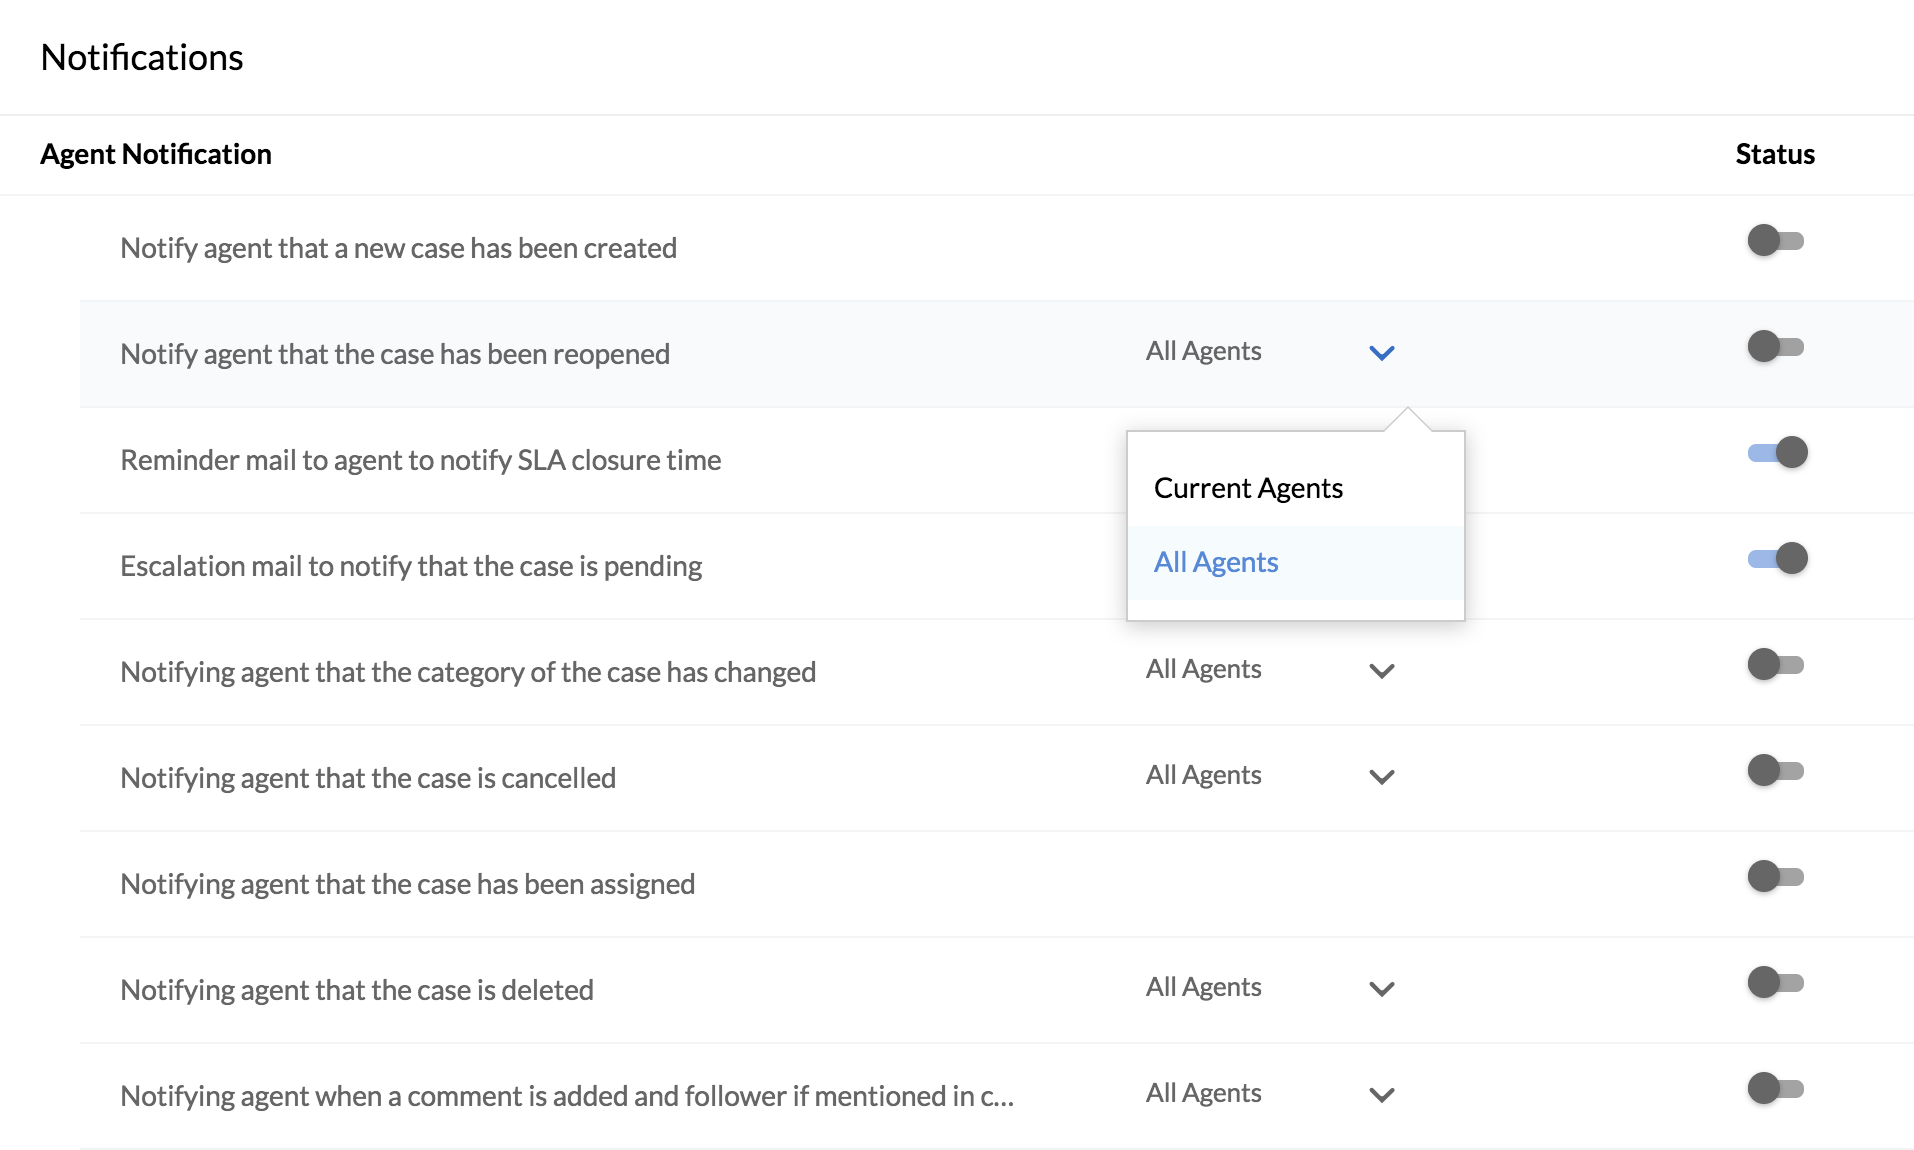The width and height of the screenshot is (1914, 1150).
Task: Click 'Notifying agent that the case has been assigned'
Action: pos(408,884)
